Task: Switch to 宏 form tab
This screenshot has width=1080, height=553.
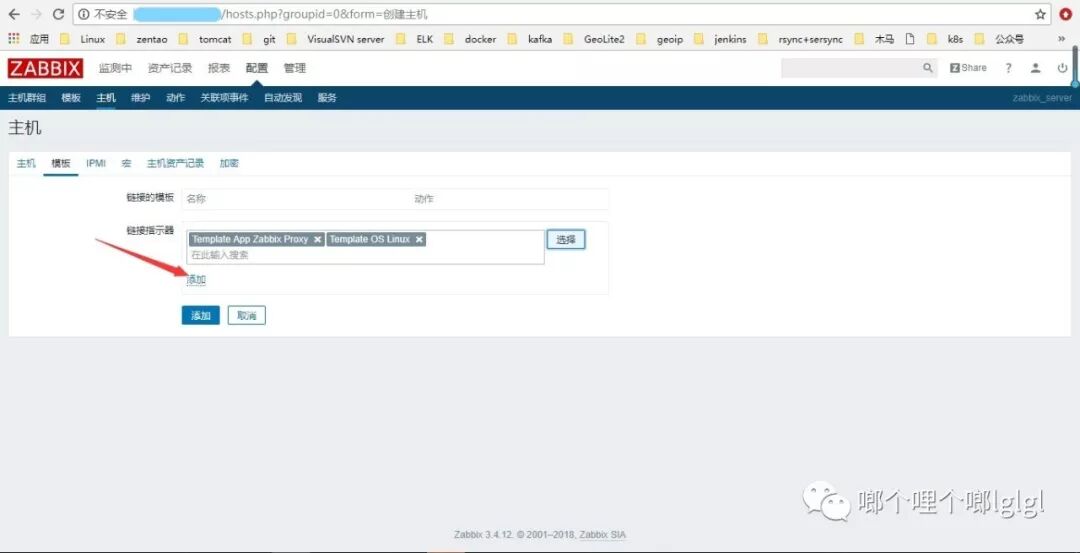Action: 127,163
